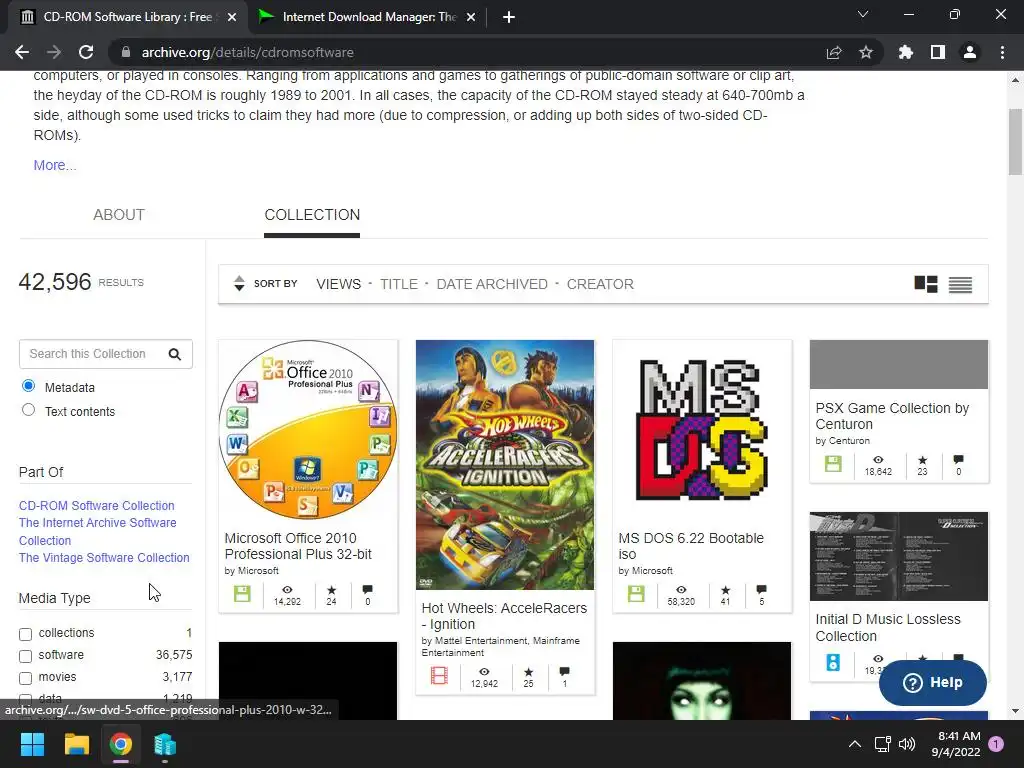The height and width of the screenshot is (768, 1024).
Task: Click the Chrome taskbar icon
Action: 121,744
